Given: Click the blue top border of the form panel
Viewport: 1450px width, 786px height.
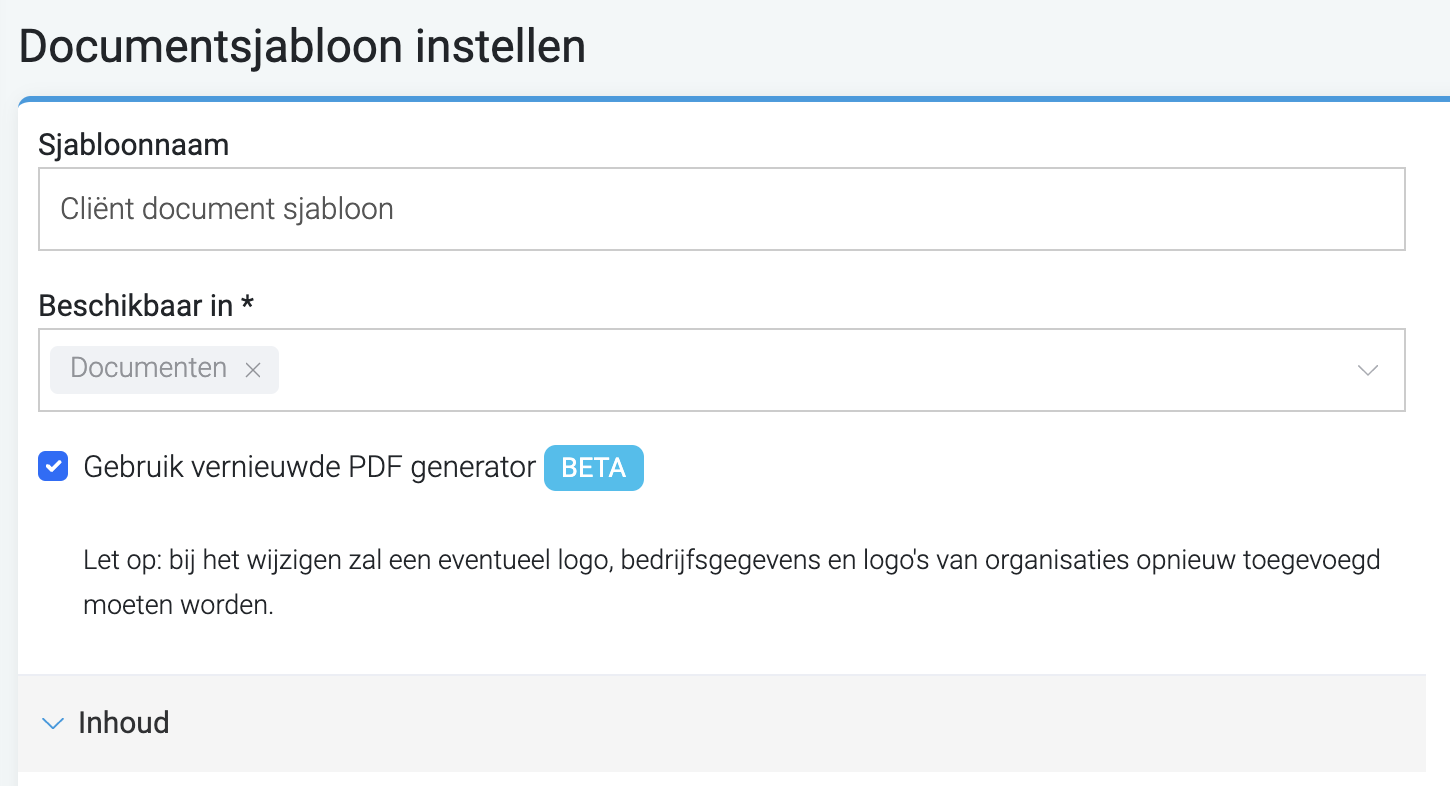Looking at the screenshot, I should [x=734, y=100].
